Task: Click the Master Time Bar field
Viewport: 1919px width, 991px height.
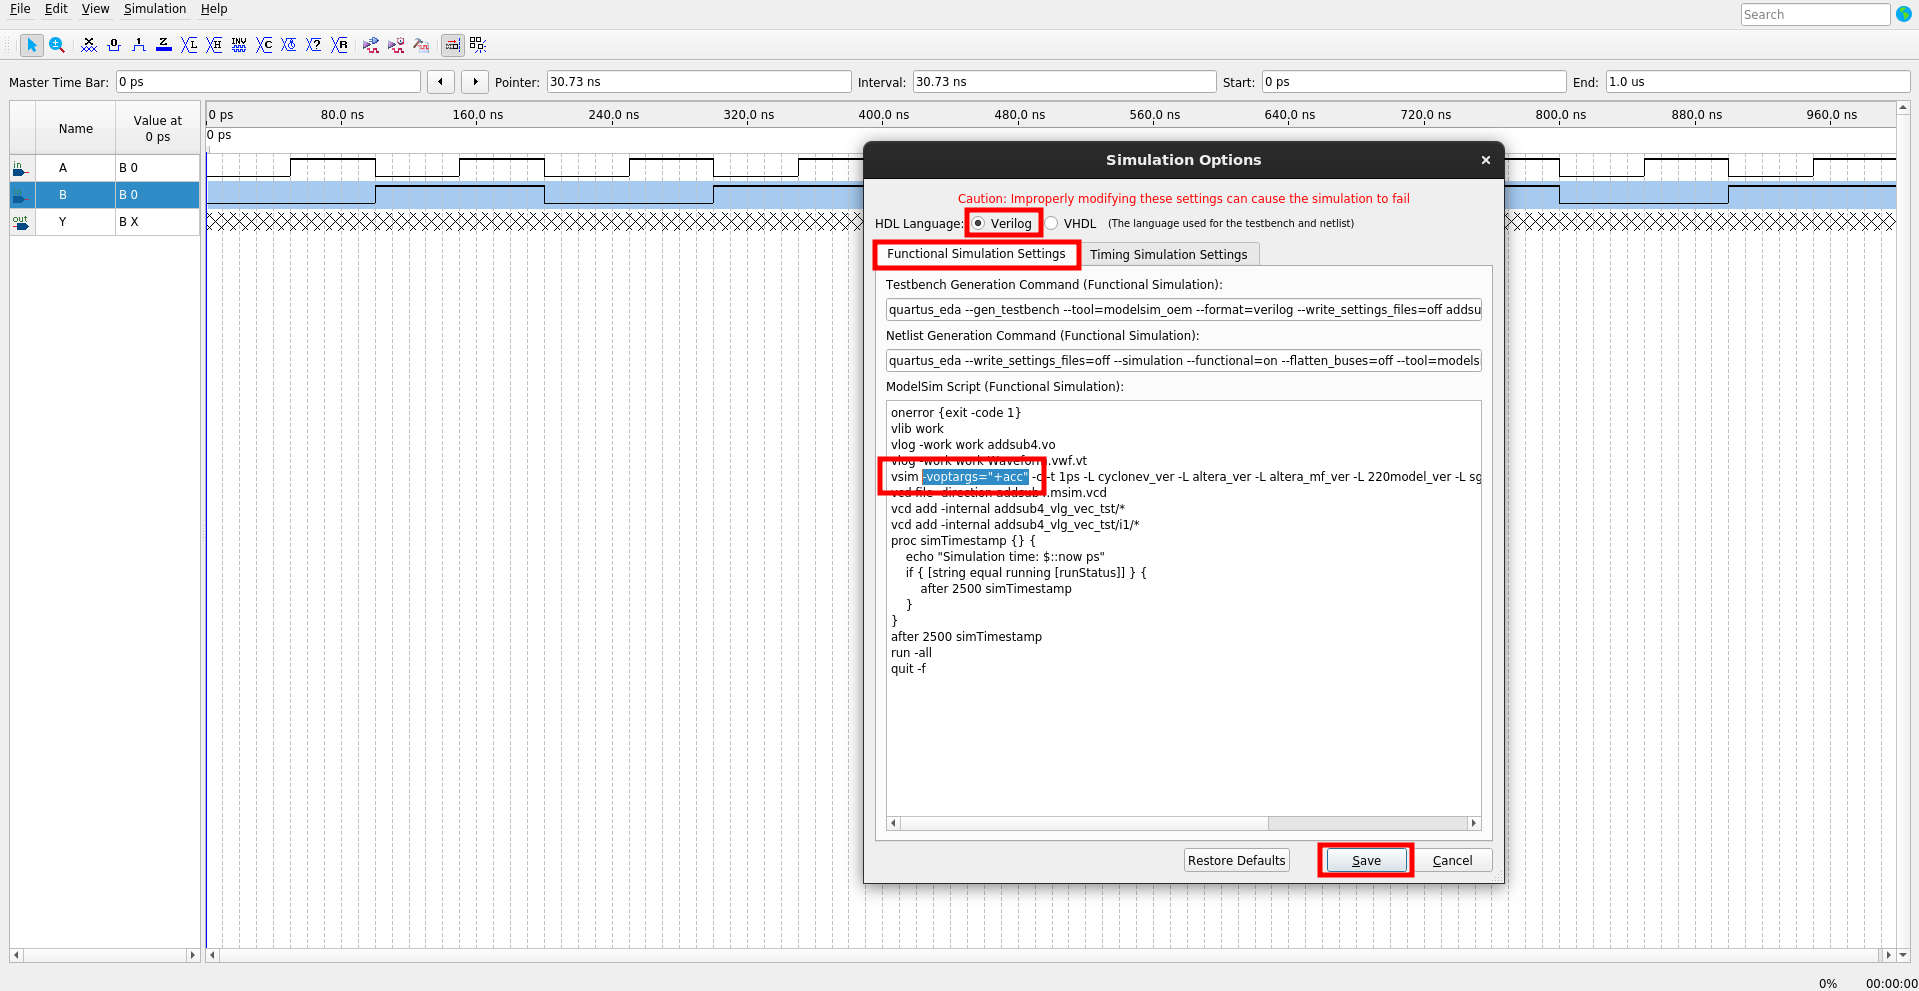Action: pos(268,82)
